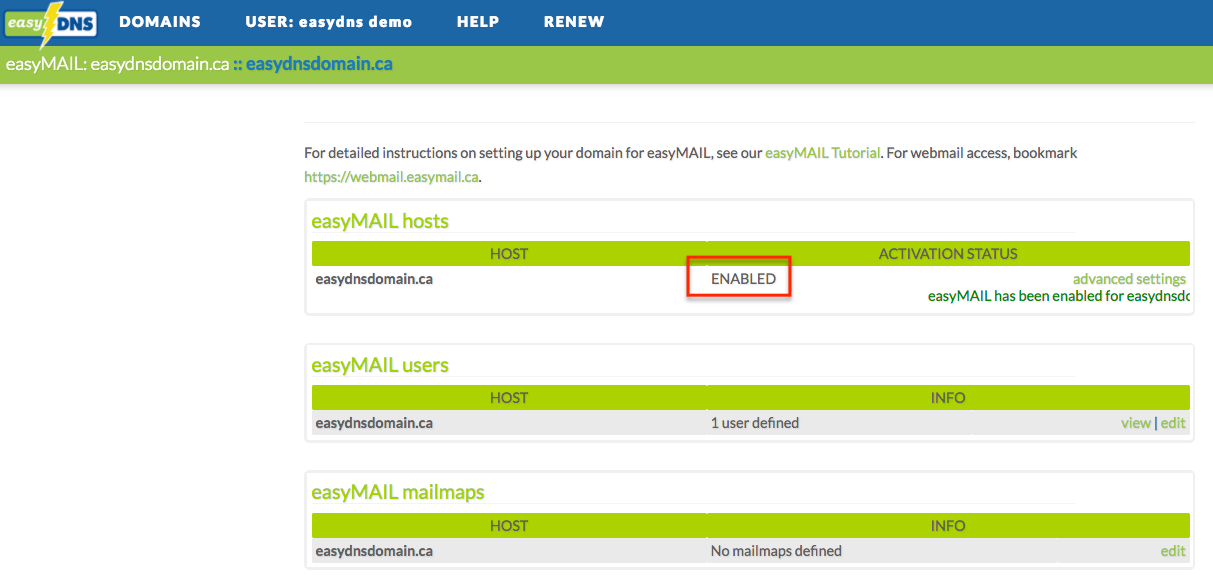This screenshot has width=1213, height=584.
Task: Edit easyMAIL mailmaps for easydnsdomain.ca
Action: tap(1173, 551)
